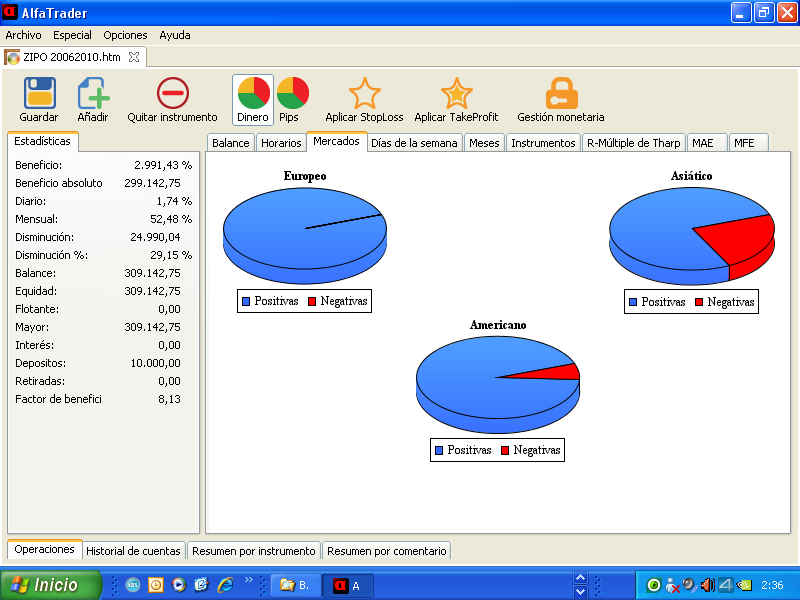The image size is (800, 600).
Task: Click the Americano pie chart
Action: 498,384
